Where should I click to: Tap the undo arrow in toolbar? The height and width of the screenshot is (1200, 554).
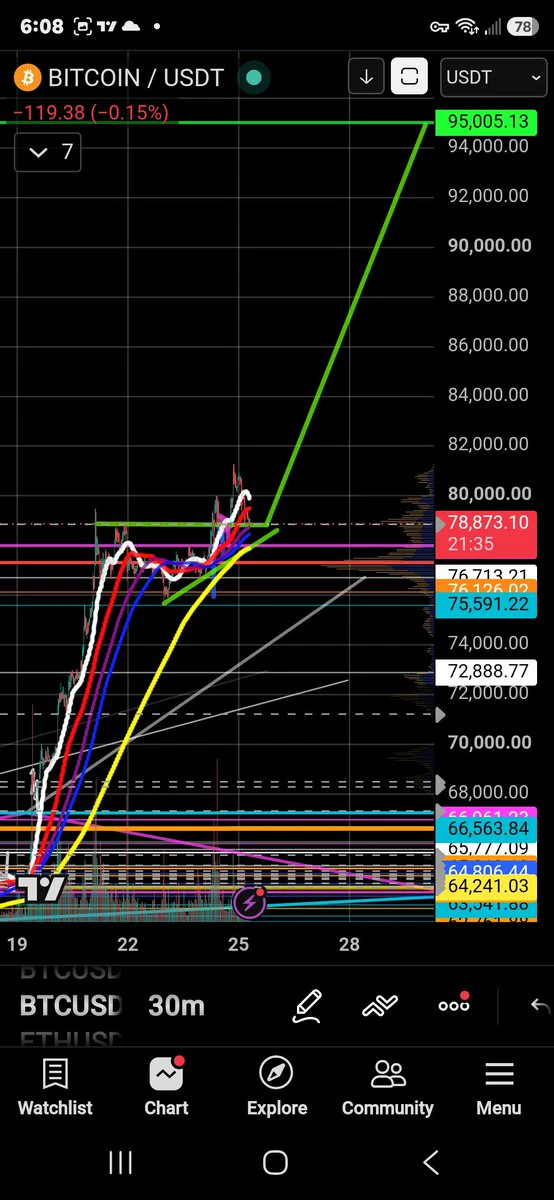pyautogui.click(x=540, y=1005)
